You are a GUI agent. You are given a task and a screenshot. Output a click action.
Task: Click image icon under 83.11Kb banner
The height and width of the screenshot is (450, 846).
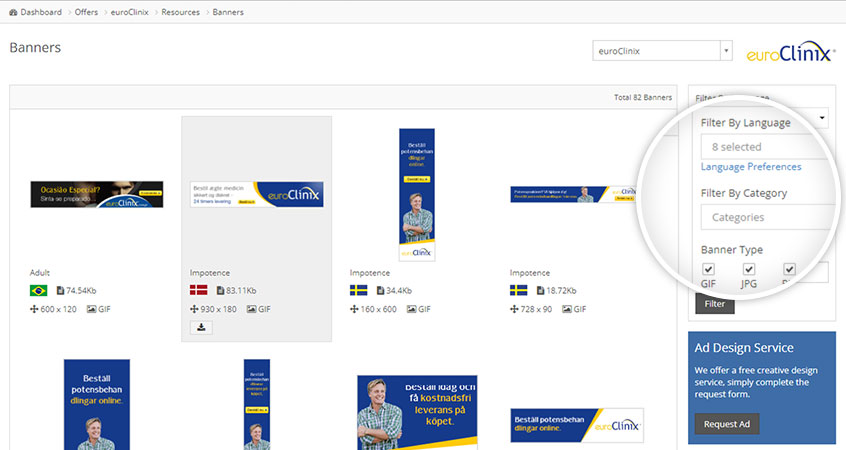click(x=251, y=309)
